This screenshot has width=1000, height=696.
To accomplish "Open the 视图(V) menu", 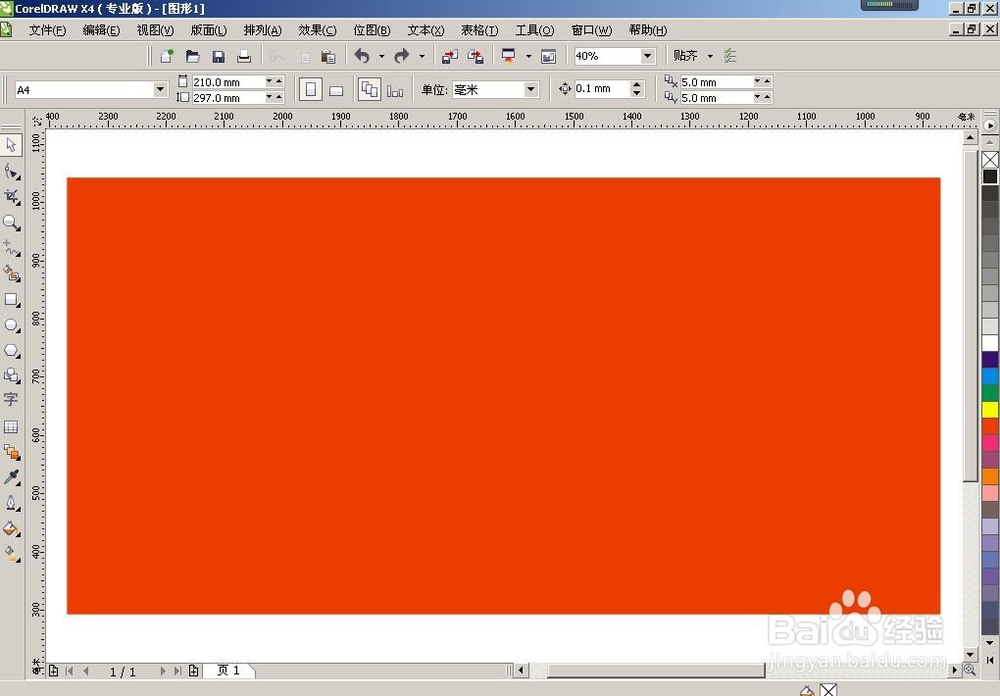I will [x=155, y=30].
